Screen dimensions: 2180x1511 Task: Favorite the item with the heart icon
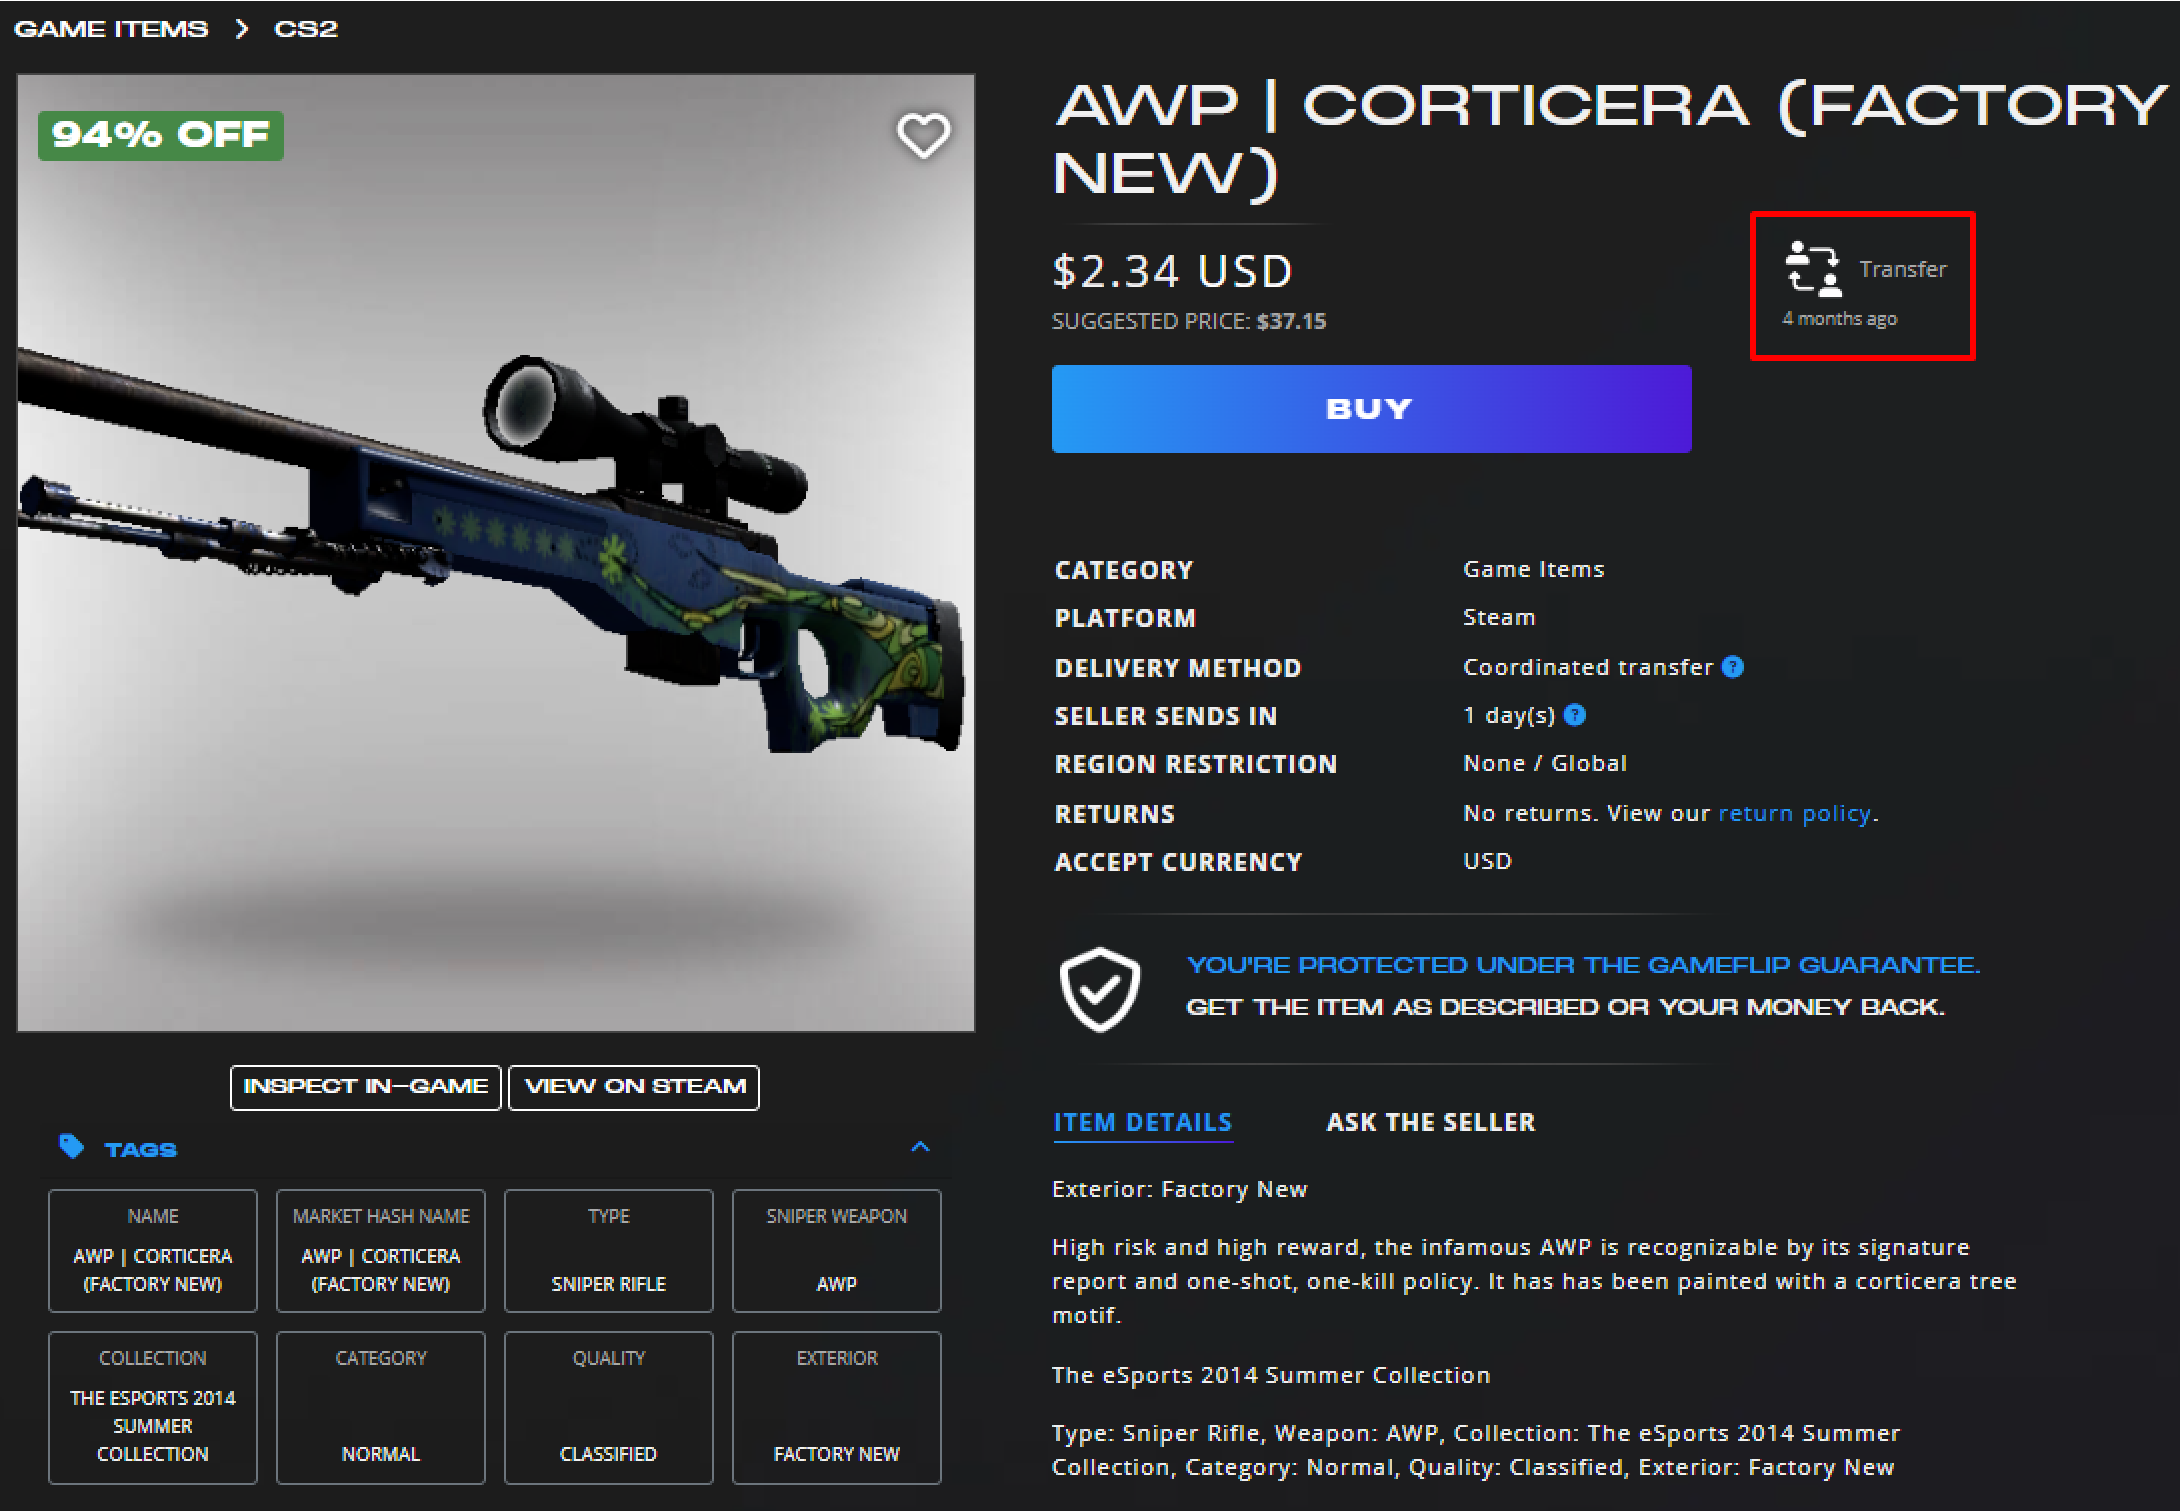pos(922,135)
